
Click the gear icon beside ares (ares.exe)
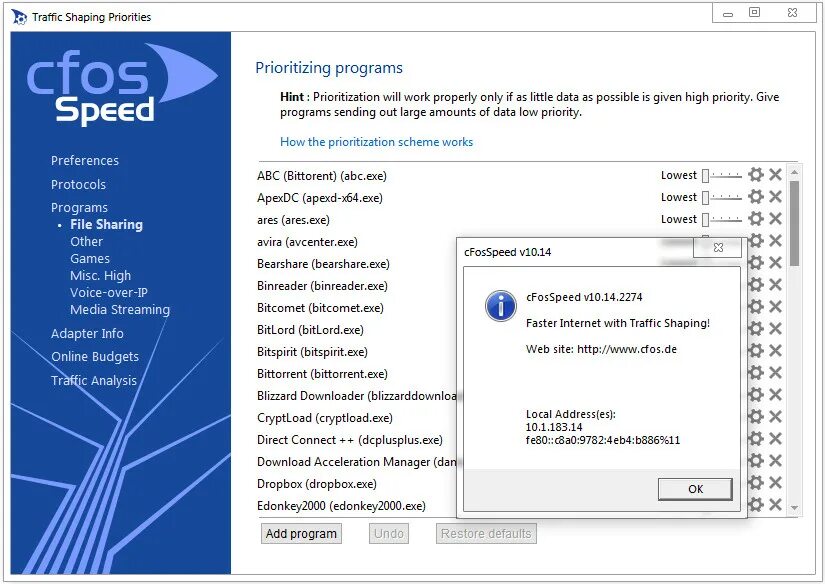pyautogui.click(x=756, y=219)
